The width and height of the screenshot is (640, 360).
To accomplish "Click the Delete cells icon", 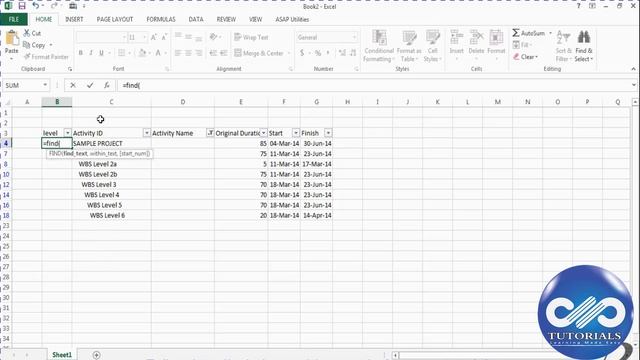I will (476, 38).
